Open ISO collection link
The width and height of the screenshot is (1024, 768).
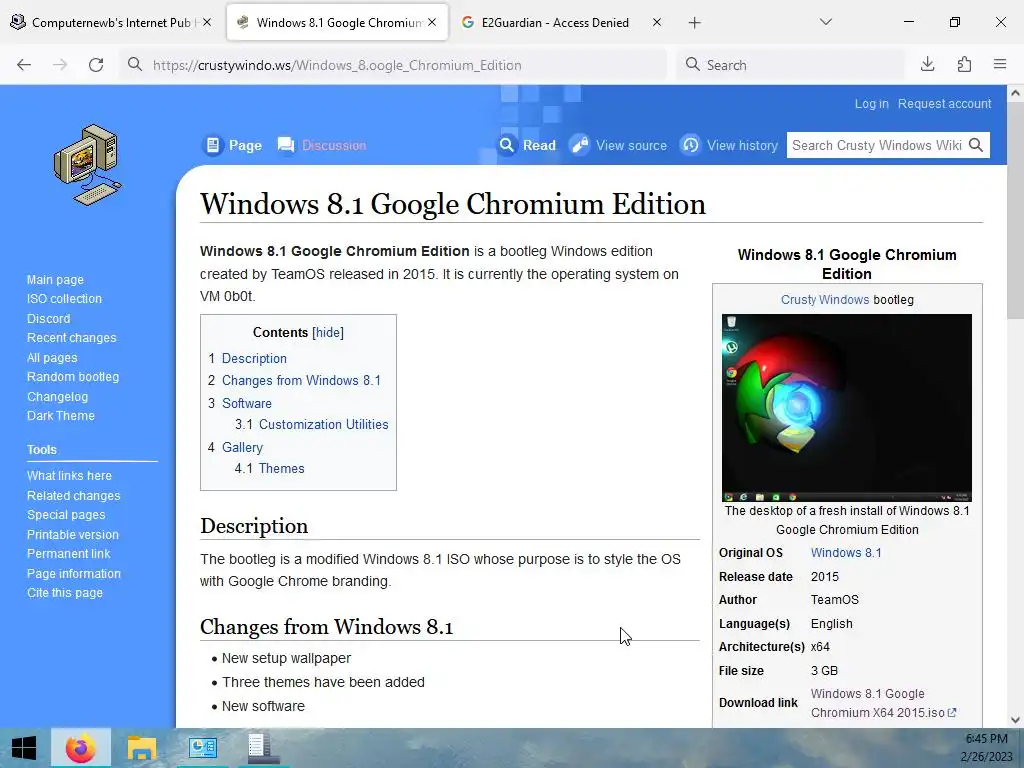[x=64, y=298]
